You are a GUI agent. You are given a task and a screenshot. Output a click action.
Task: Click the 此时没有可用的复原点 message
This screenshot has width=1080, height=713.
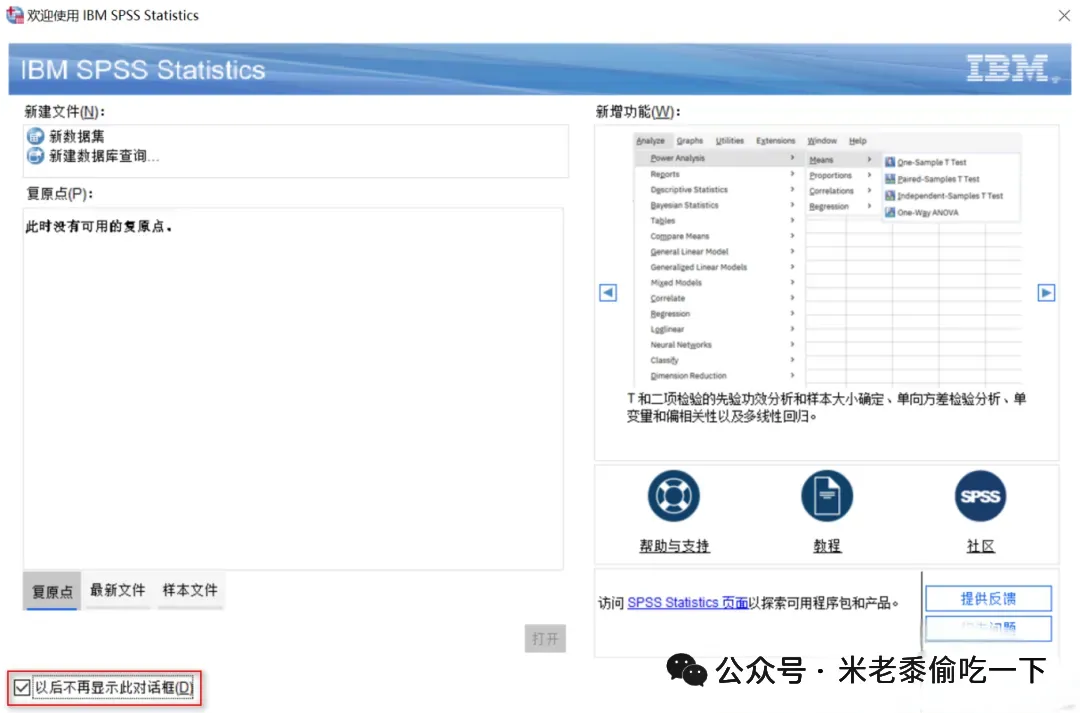click(98, 227)
